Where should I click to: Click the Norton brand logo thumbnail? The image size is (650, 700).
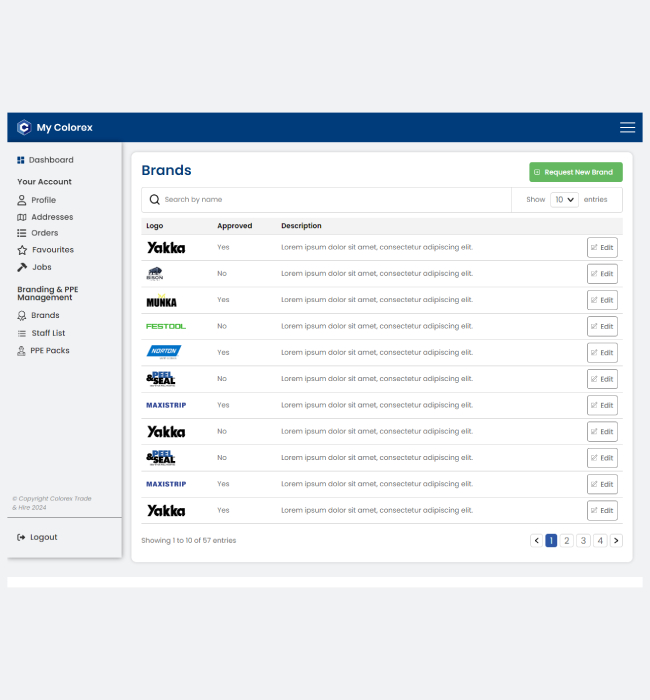[164, 352]
